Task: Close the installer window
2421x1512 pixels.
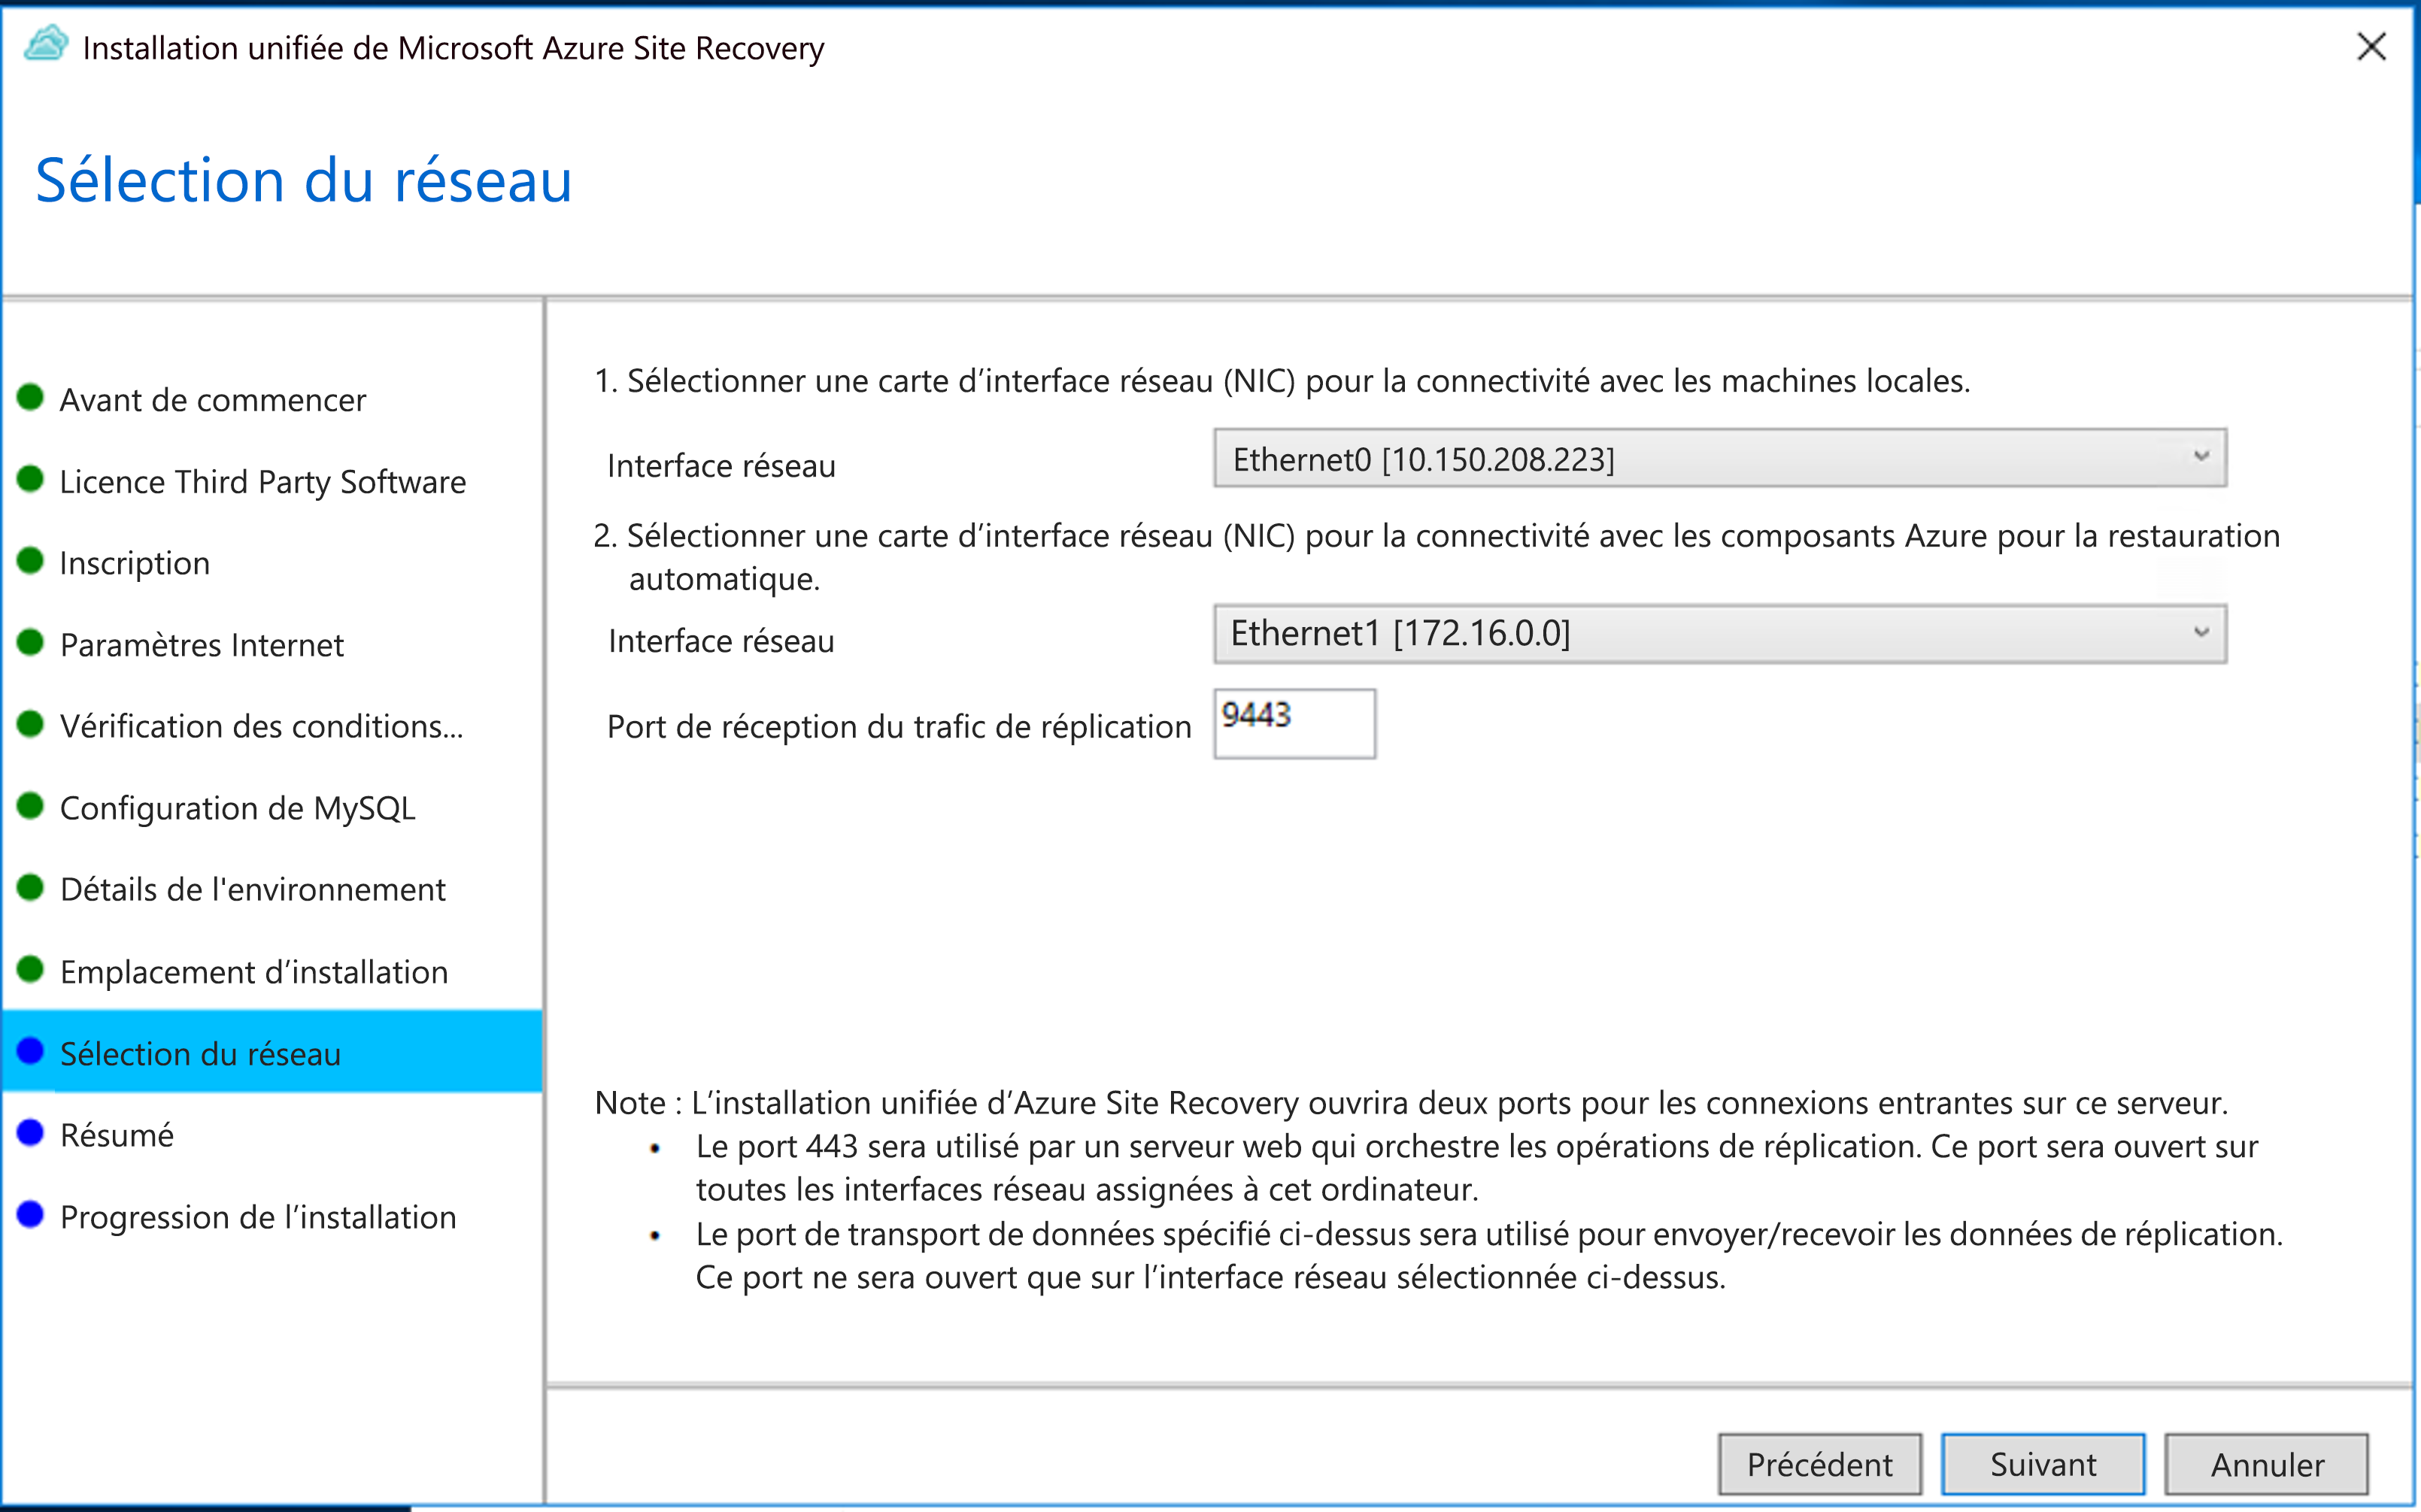Action: point(2371,46)
